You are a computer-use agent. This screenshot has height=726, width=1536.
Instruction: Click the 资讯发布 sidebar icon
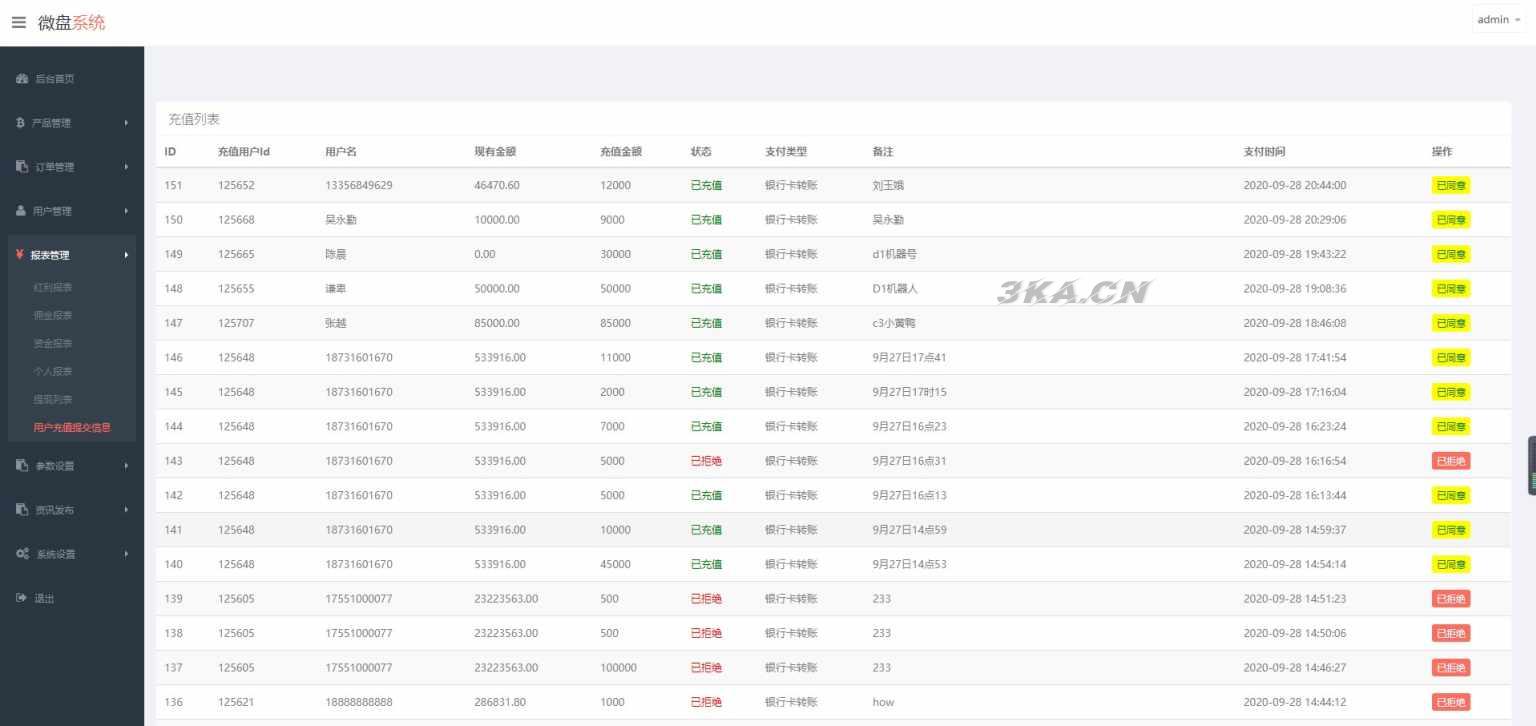tap(22, 510)
